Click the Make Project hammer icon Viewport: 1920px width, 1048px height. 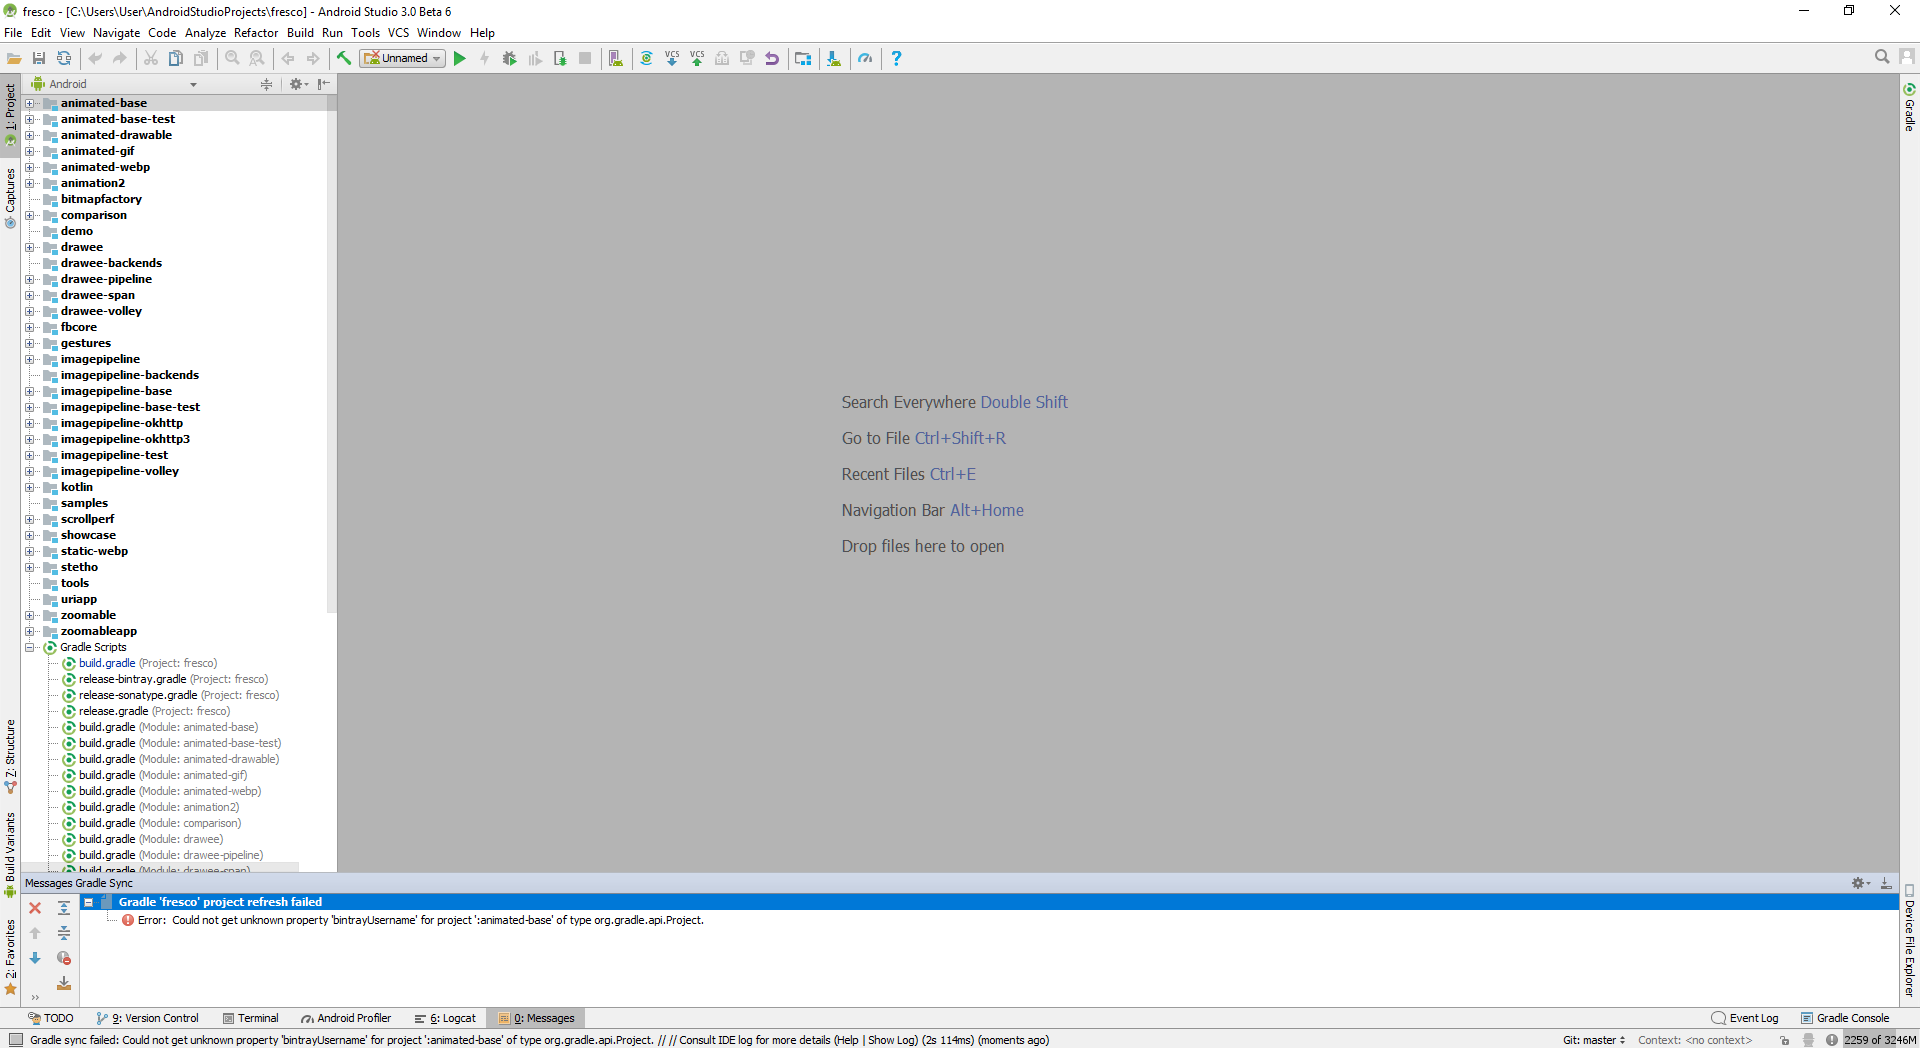[343, 58]
